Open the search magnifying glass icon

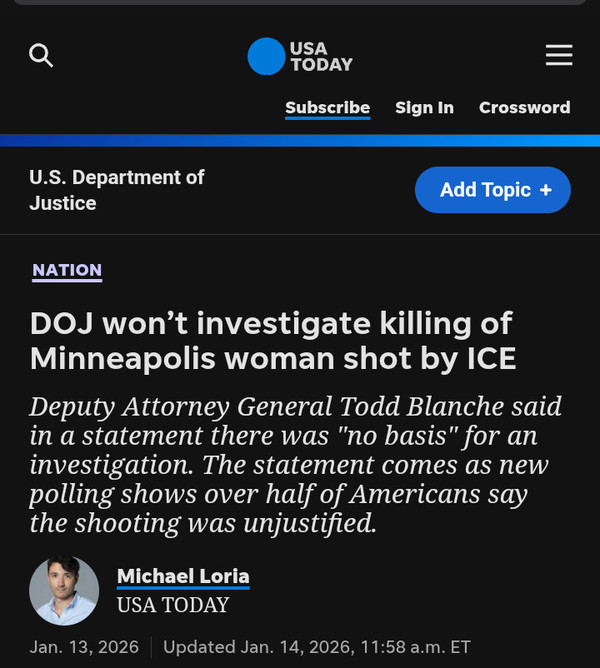pos(41,55)
